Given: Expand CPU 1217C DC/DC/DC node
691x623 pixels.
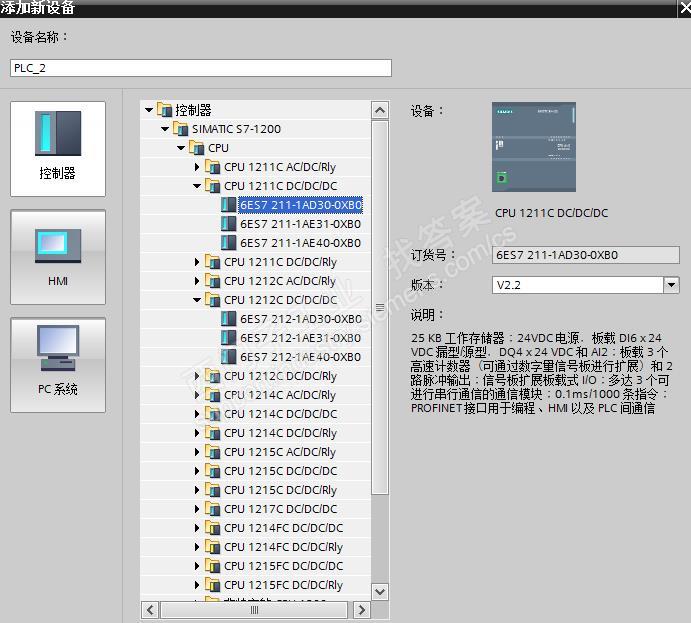Looking at the screenshot, I should (x=197, y=509).
